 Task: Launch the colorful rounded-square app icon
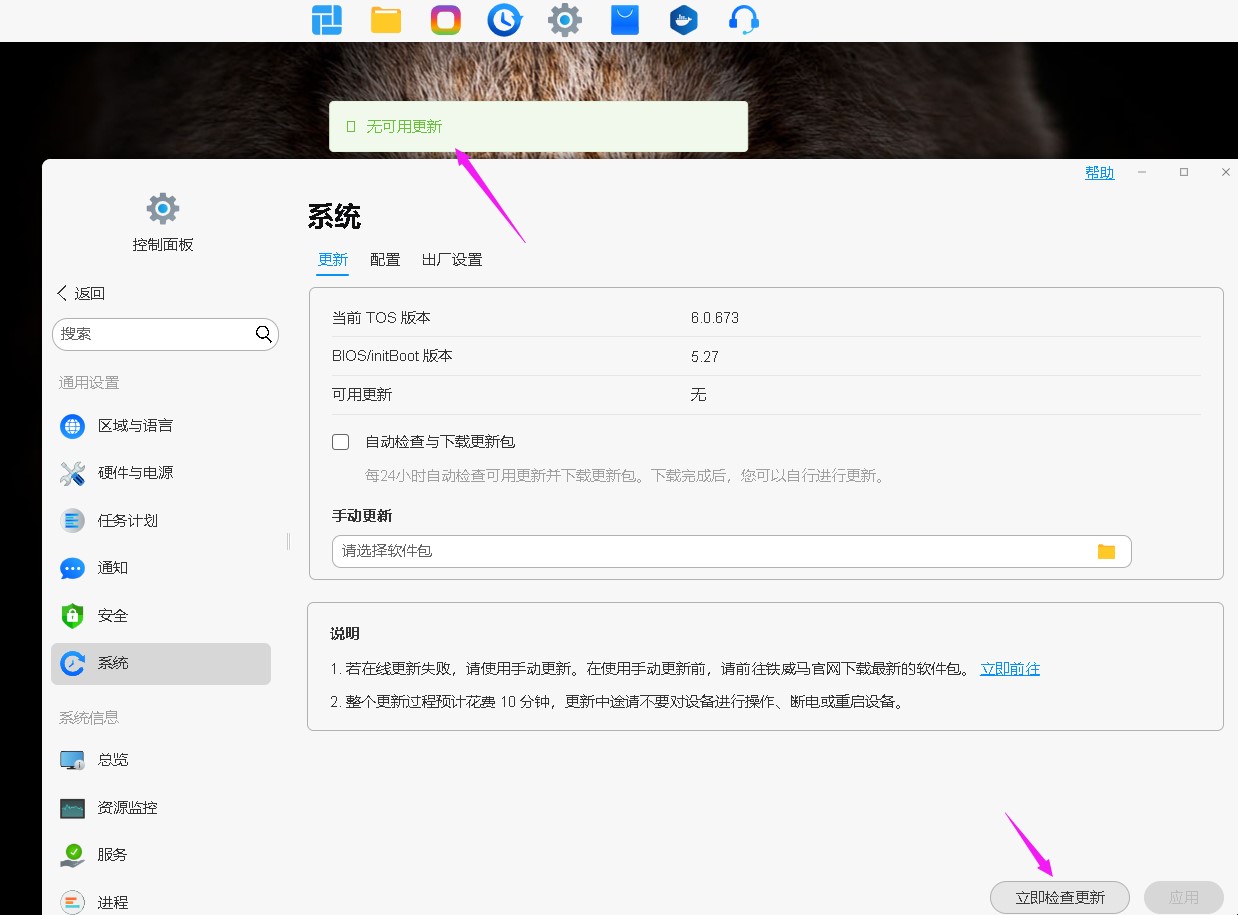(446, 20)
